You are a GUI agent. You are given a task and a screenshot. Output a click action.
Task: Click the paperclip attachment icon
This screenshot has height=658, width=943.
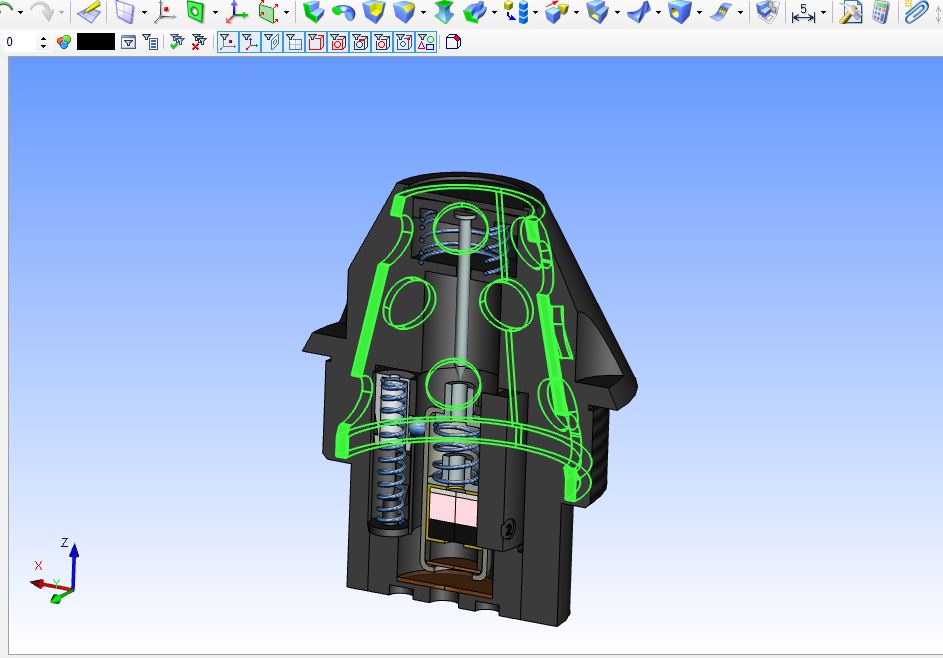(915, 12)
